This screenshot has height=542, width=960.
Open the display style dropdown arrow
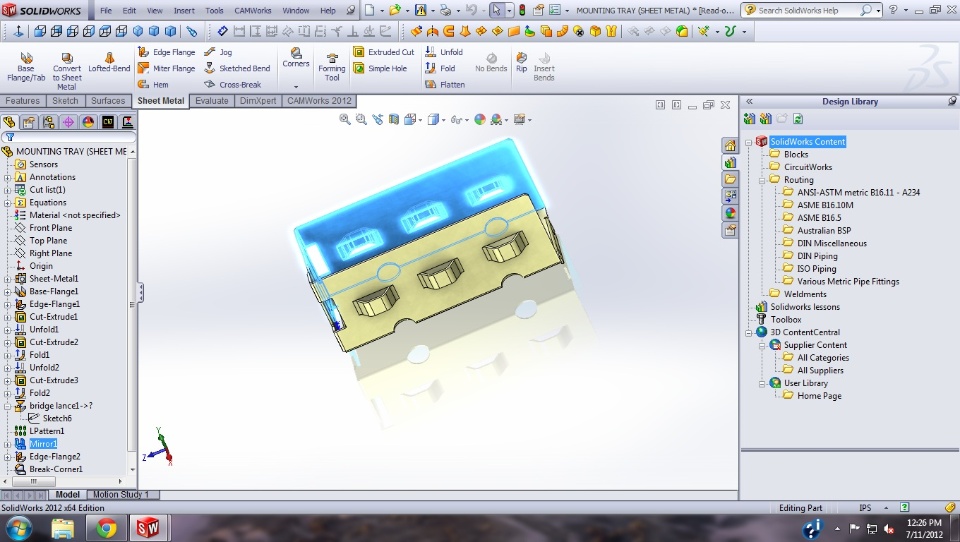[443, 120]
